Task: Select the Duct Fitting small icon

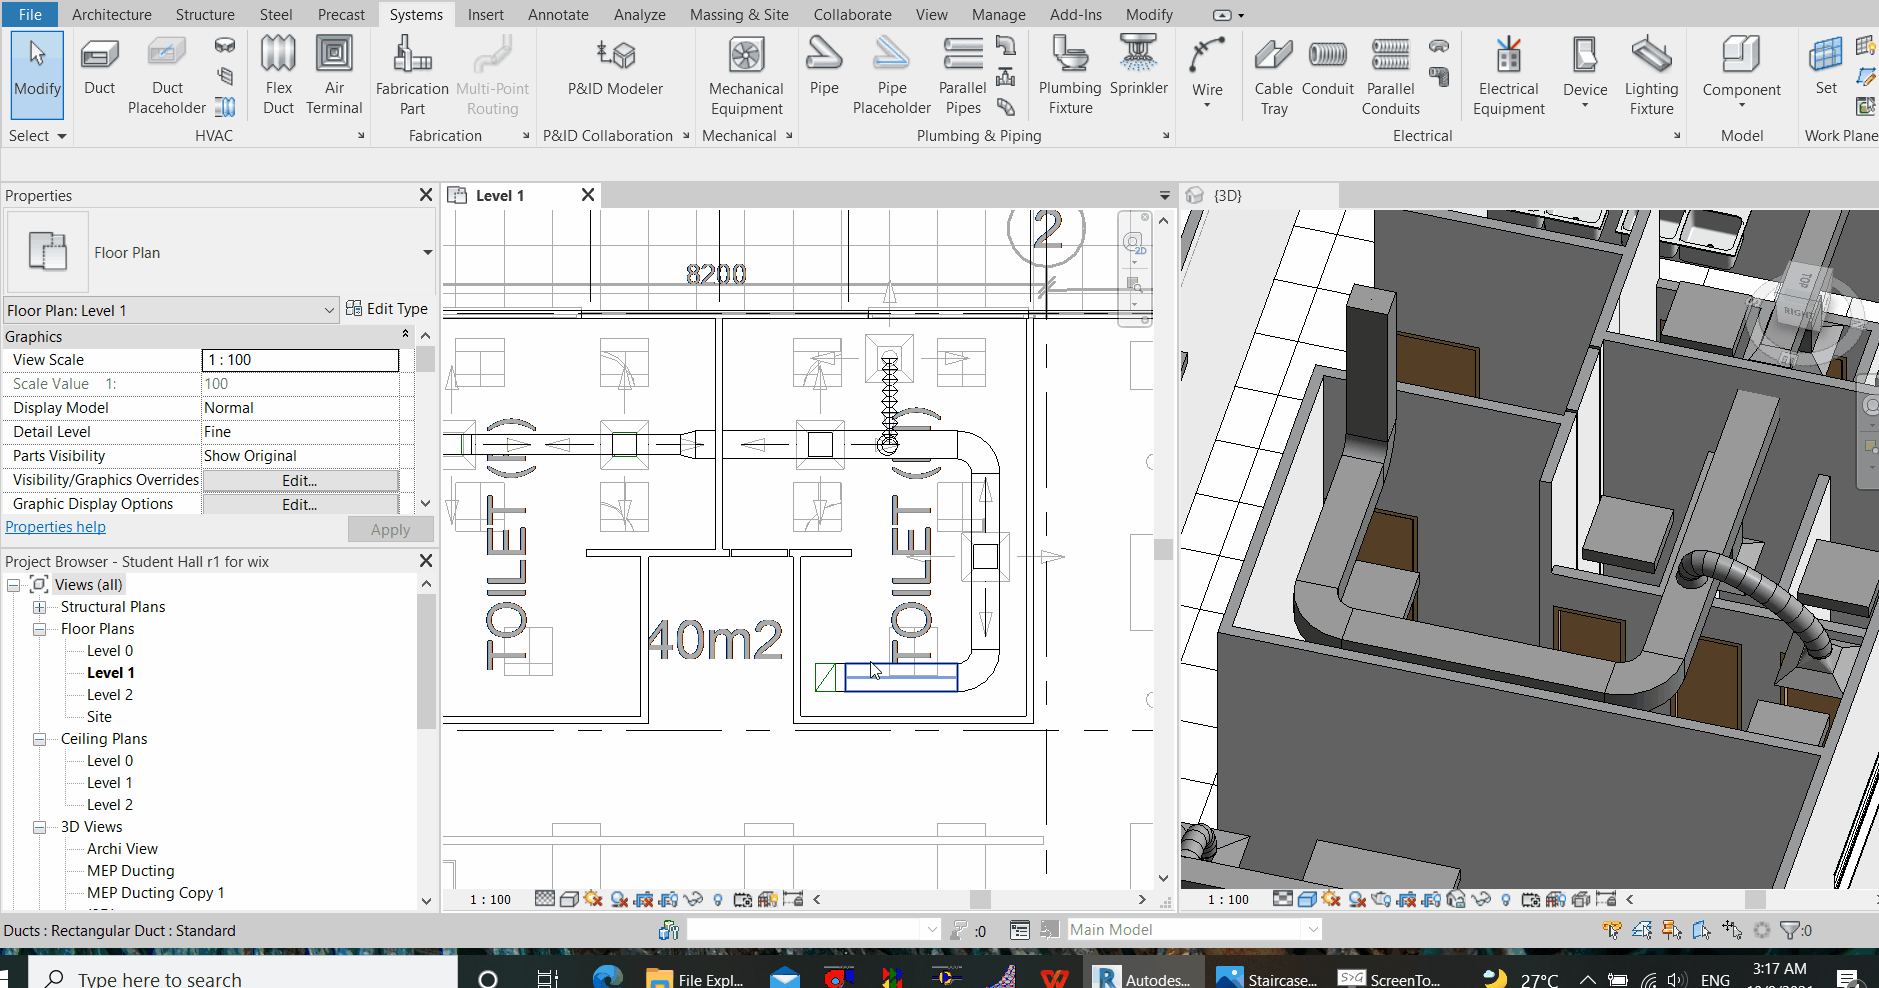Action: [x=225, y=46]
